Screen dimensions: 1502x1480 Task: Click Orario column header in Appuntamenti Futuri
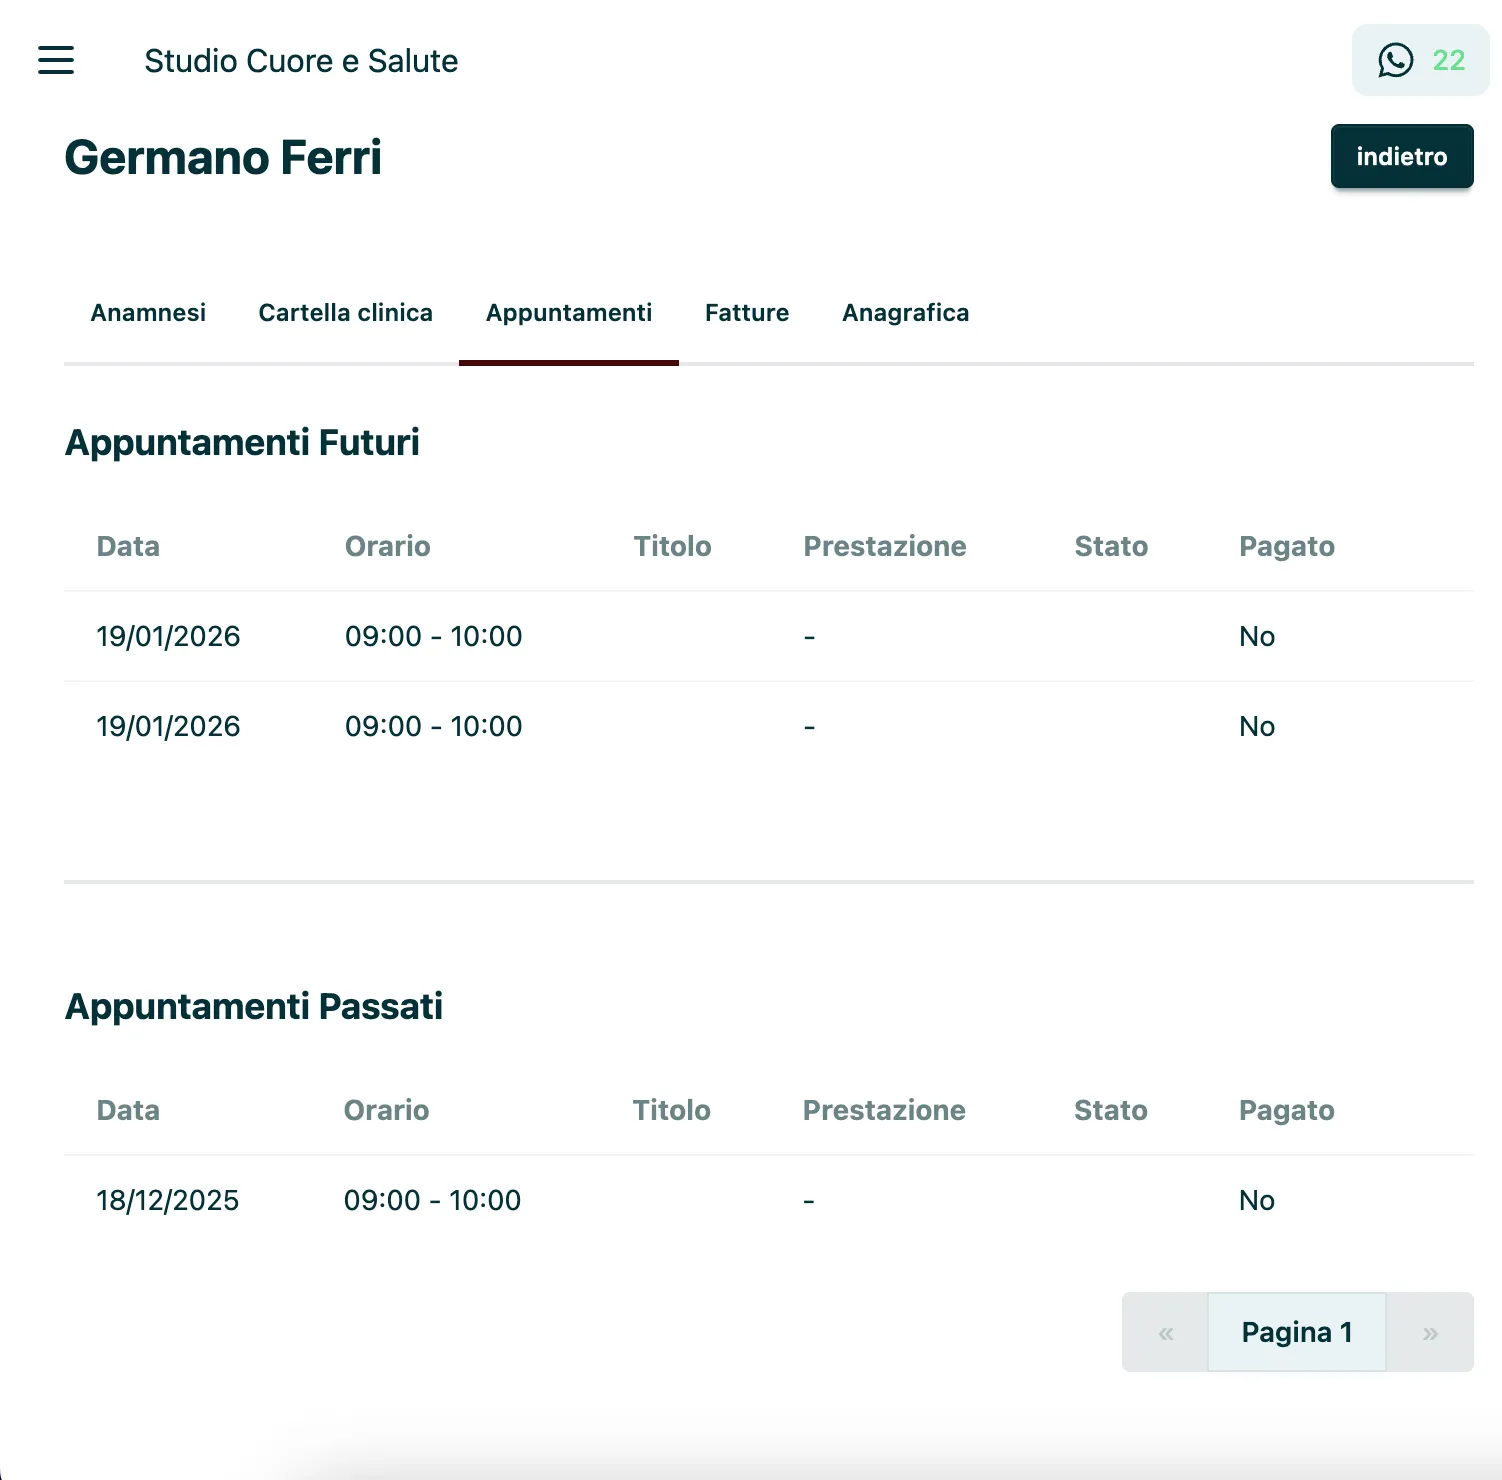[387, 546]
